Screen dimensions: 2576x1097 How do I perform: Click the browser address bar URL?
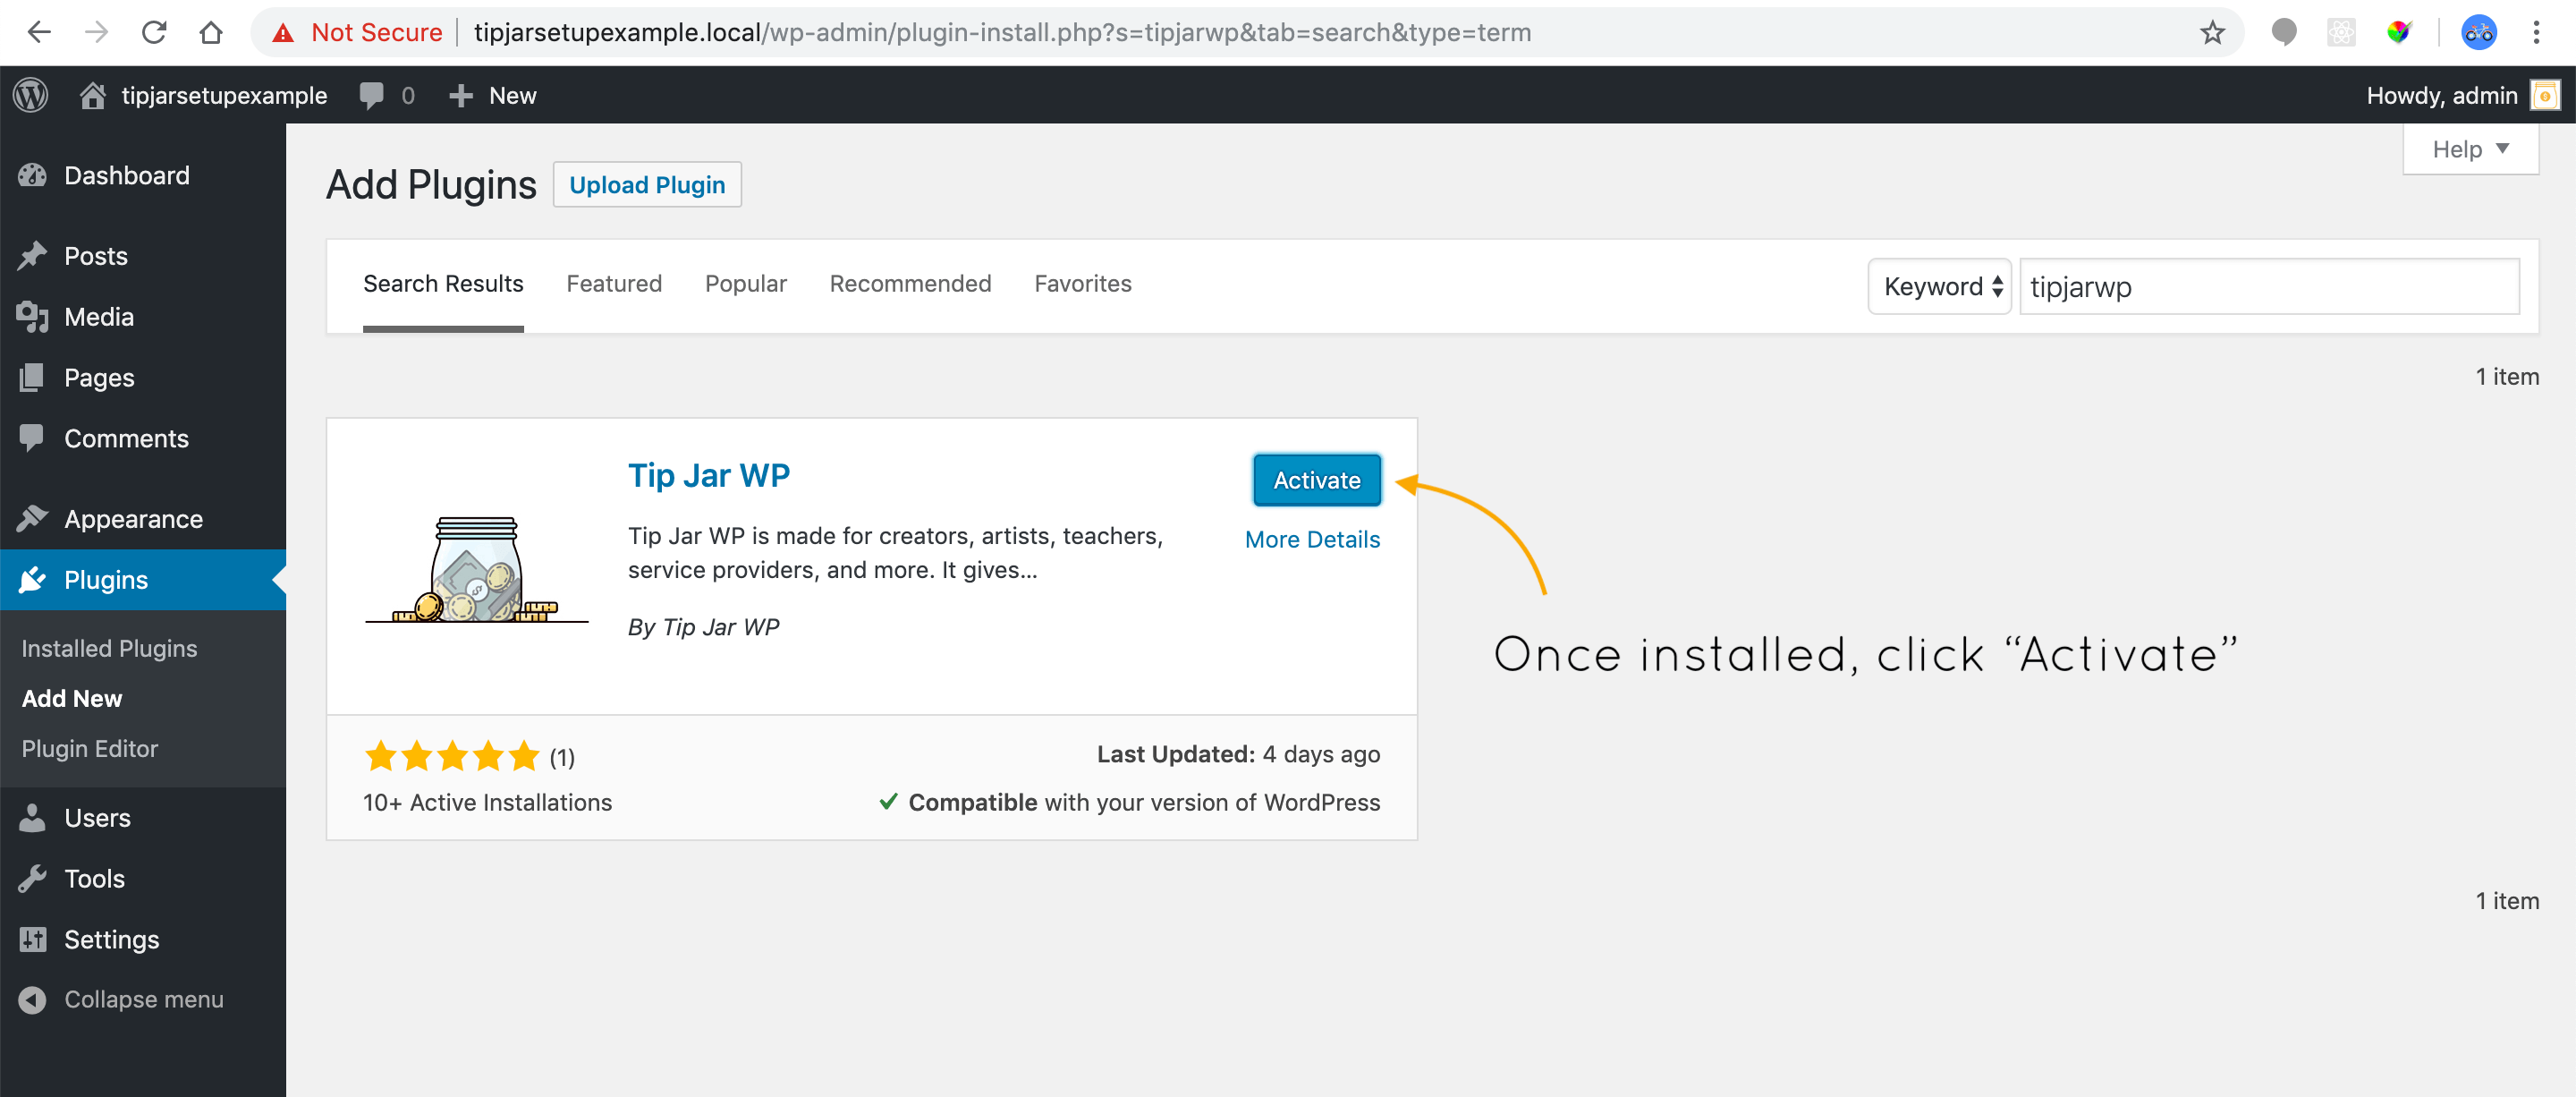(1002, 33)
